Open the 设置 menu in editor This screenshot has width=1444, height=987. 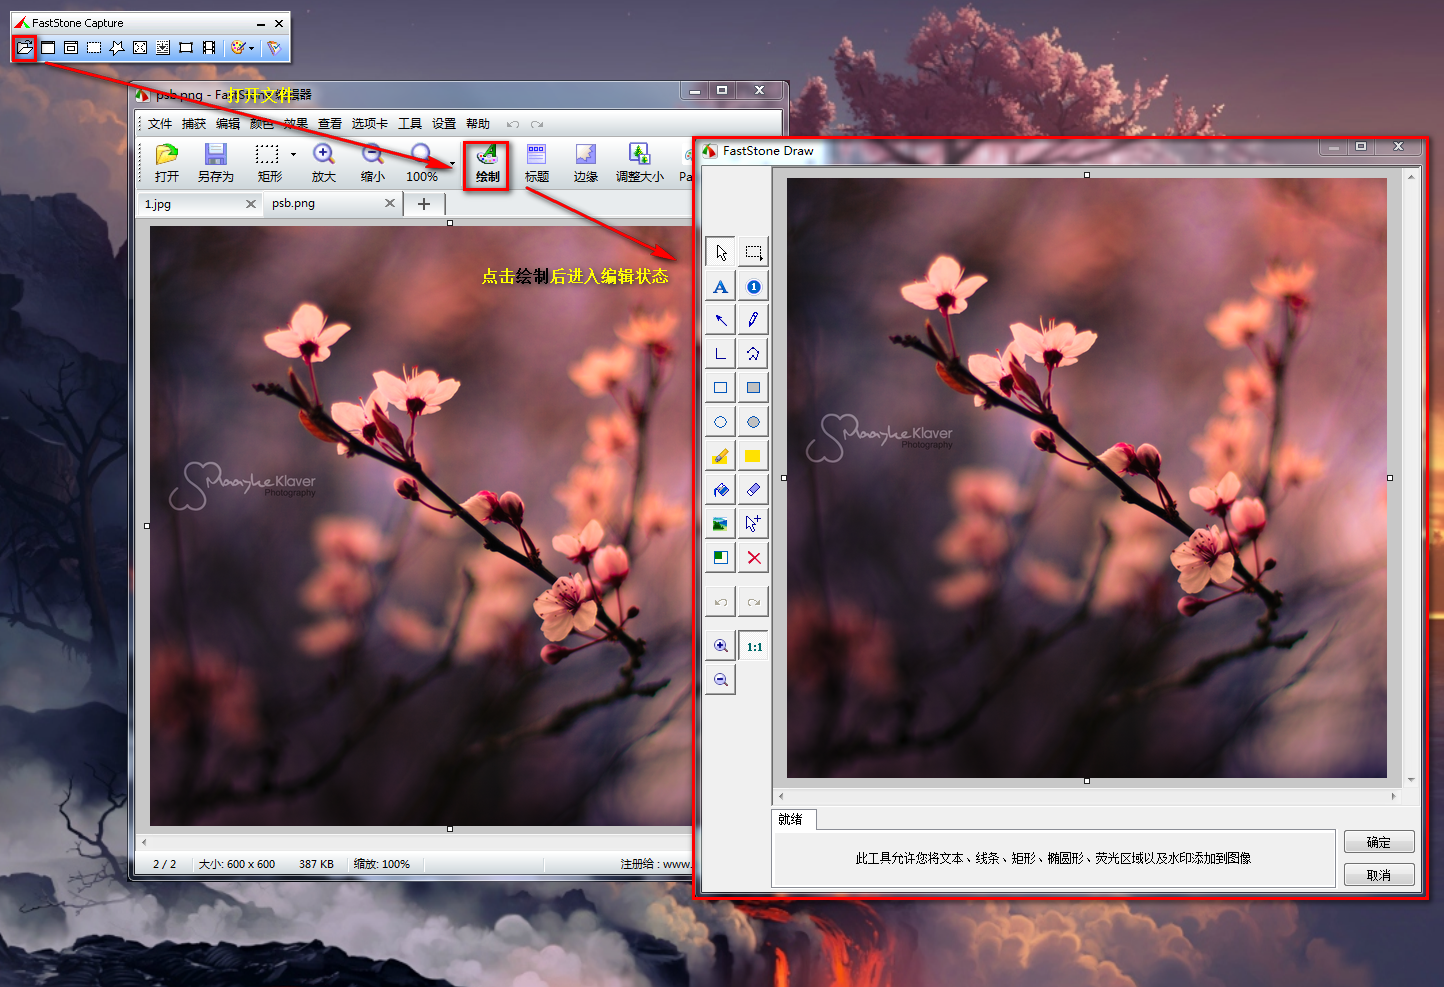(x=444, y=124)
